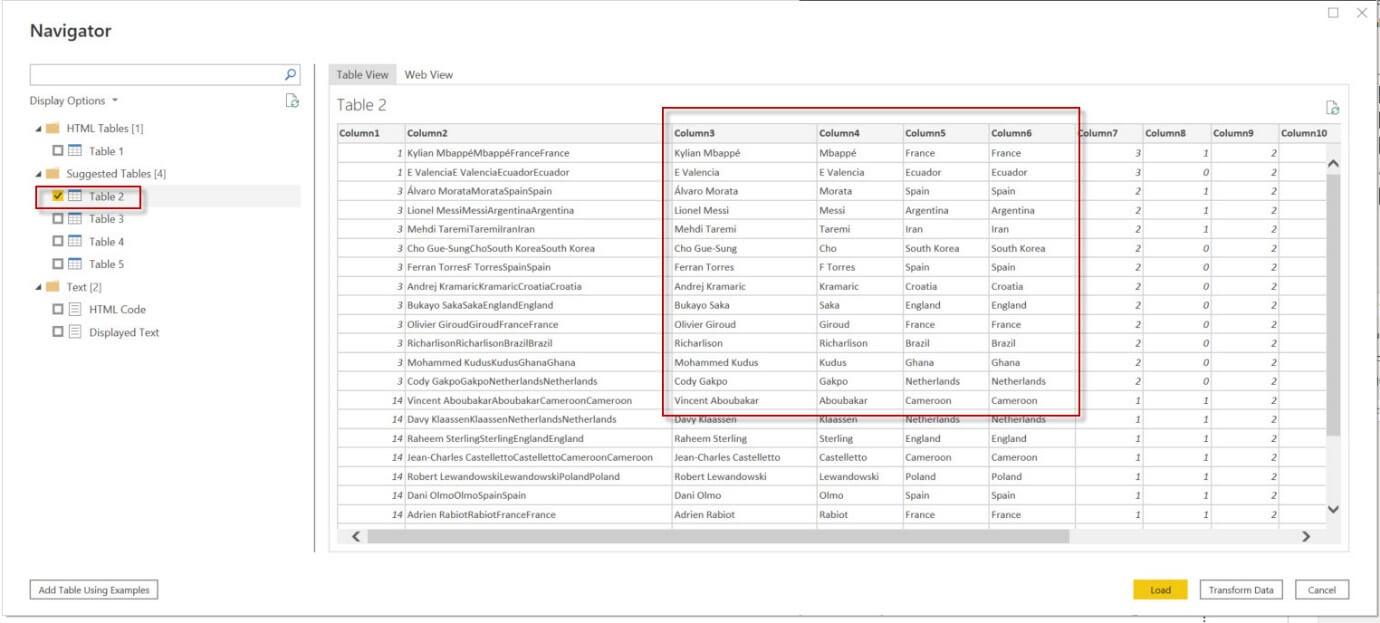Viewport: 1380px width, 623px height.
Task: Check the Displayed Text checkbox
Action: pyautogui.click(x=58, y=332)
